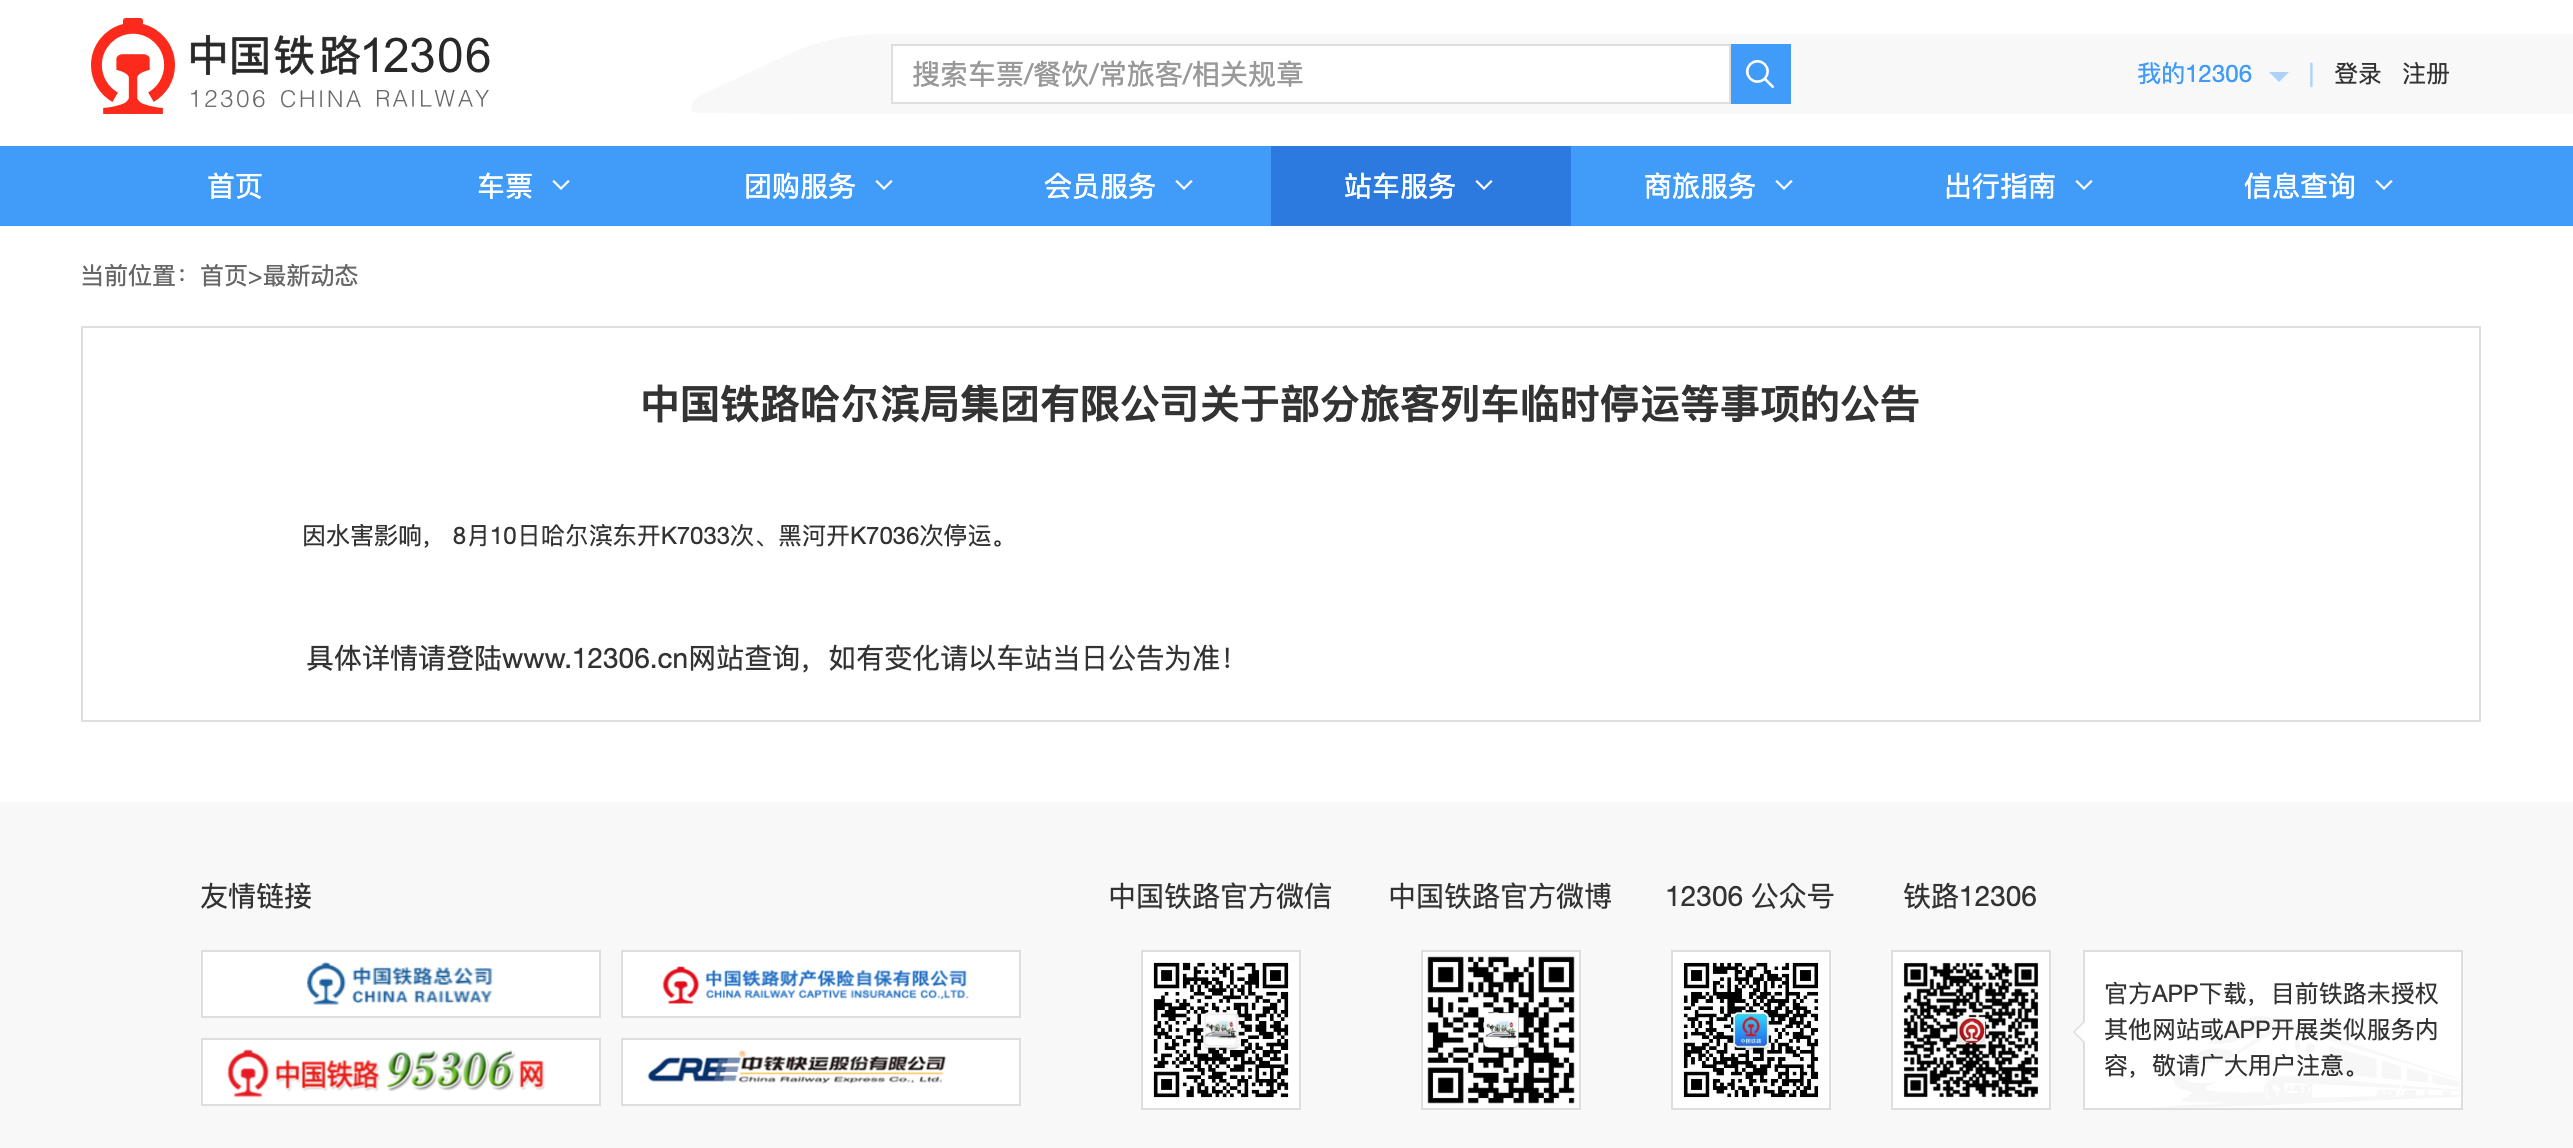Image resolution: width=2573 pixels, height=1148 pixels.
Task: Click the 登录 login link
Action: 2357,74
